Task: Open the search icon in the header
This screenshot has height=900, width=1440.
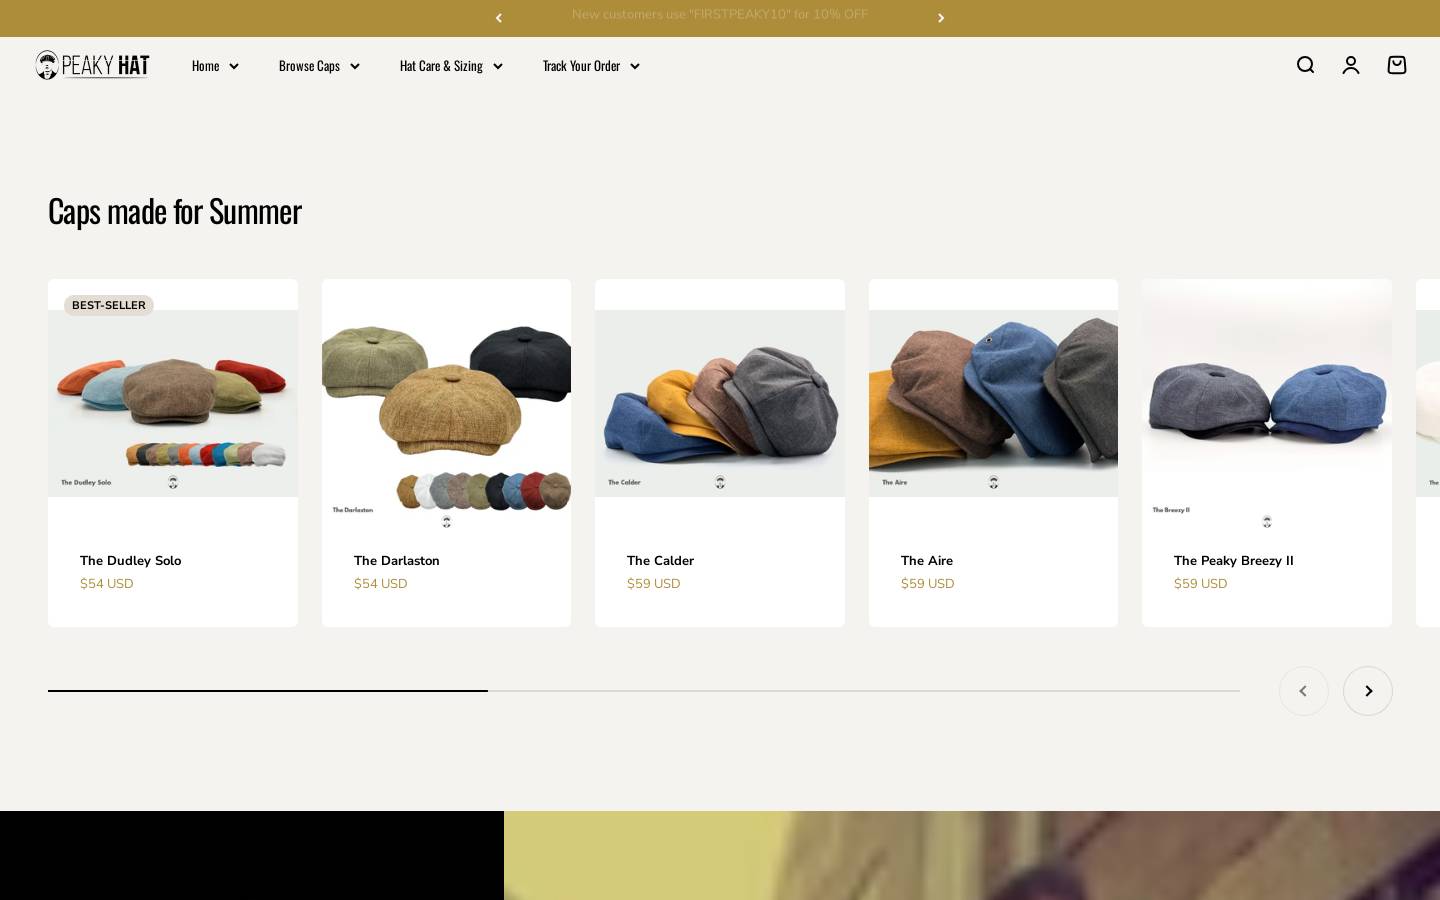Action: 1305,65
